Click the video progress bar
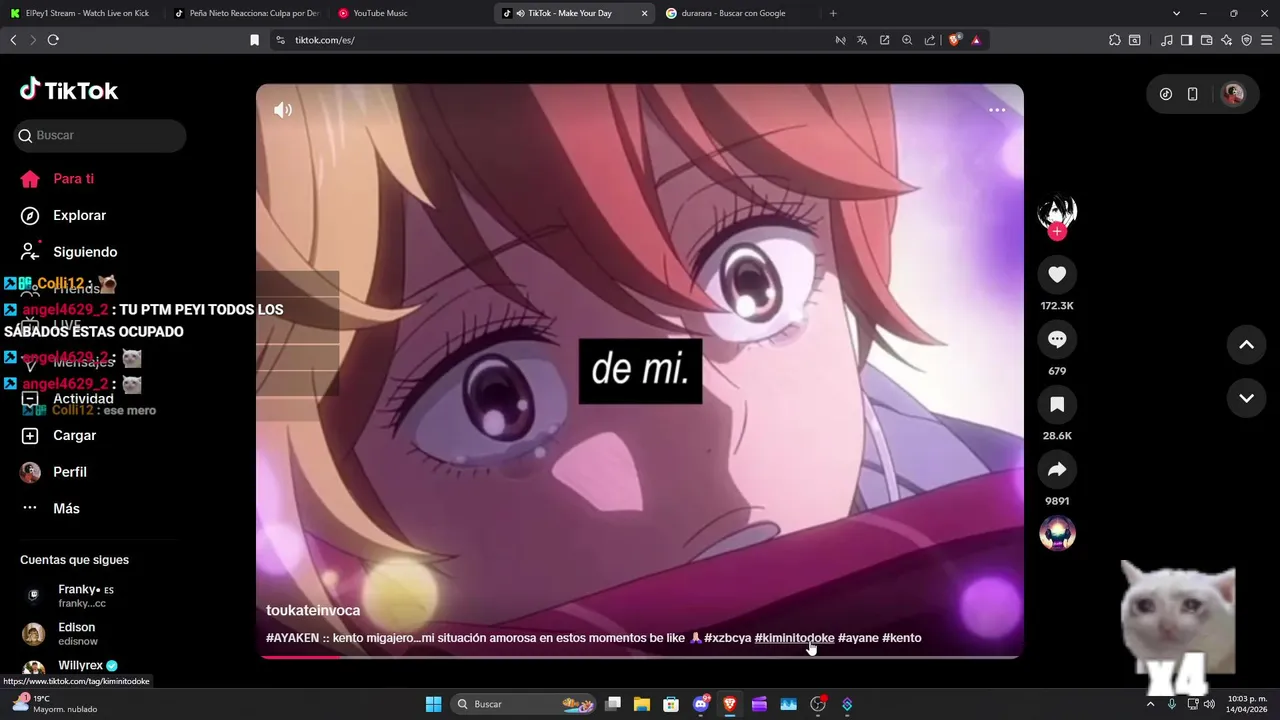 click(x=640, y=657)
